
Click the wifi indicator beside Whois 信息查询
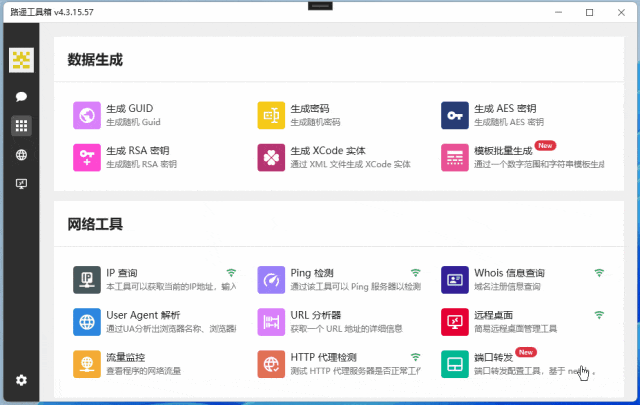click(x=599, y=273)
